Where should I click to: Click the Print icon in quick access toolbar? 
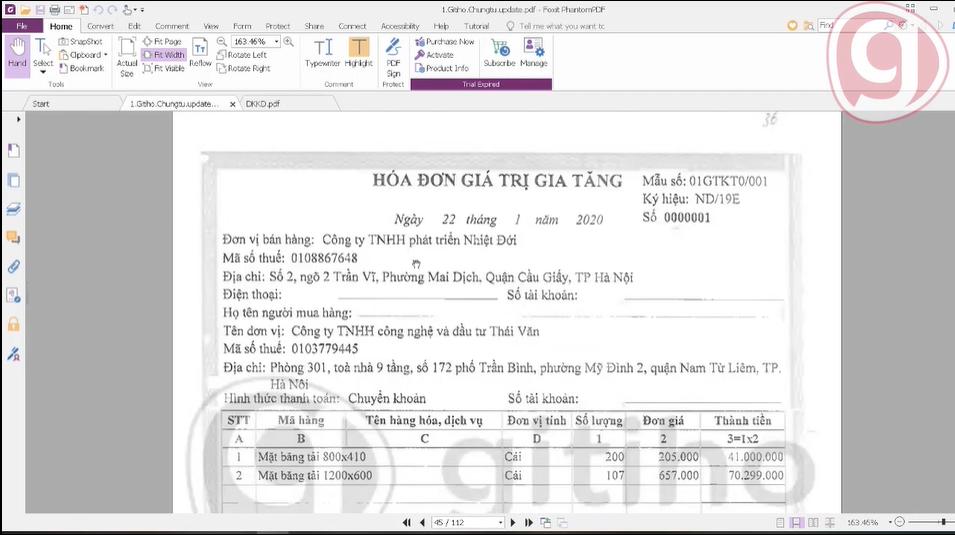click(54, 10)
